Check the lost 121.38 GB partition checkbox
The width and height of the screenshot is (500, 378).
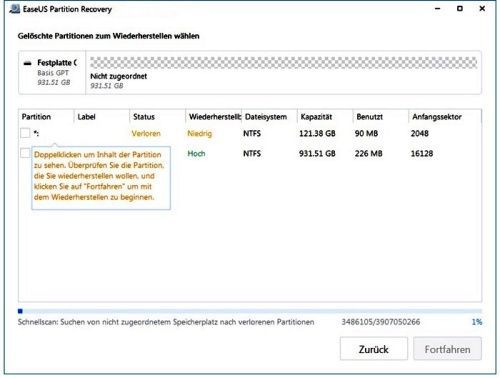click(x=25, y=133)
